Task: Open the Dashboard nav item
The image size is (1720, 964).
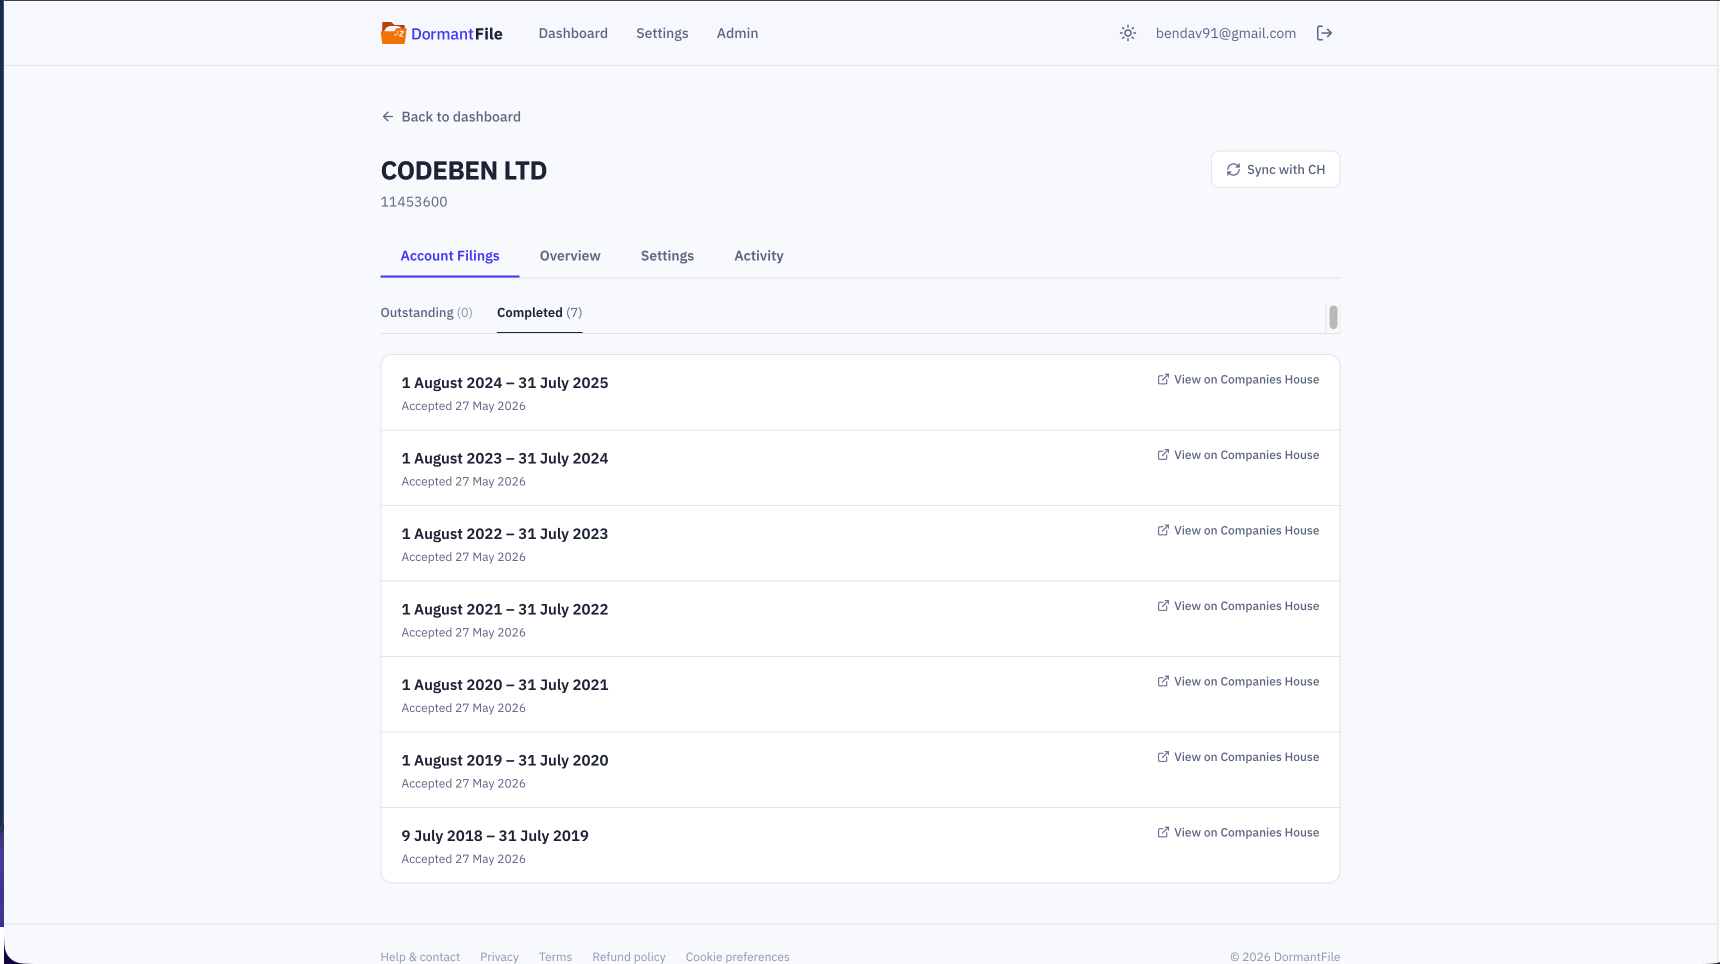Action: point(573,33)
